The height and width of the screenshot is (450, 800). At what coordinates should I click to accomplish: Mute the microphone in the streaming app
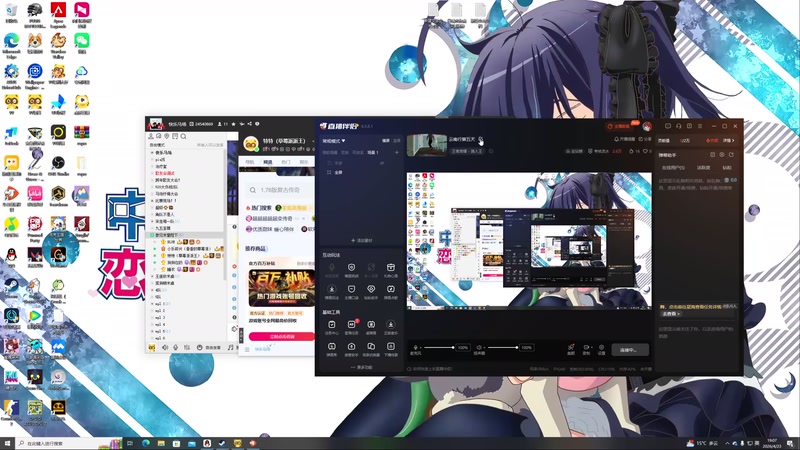point(415,347)
